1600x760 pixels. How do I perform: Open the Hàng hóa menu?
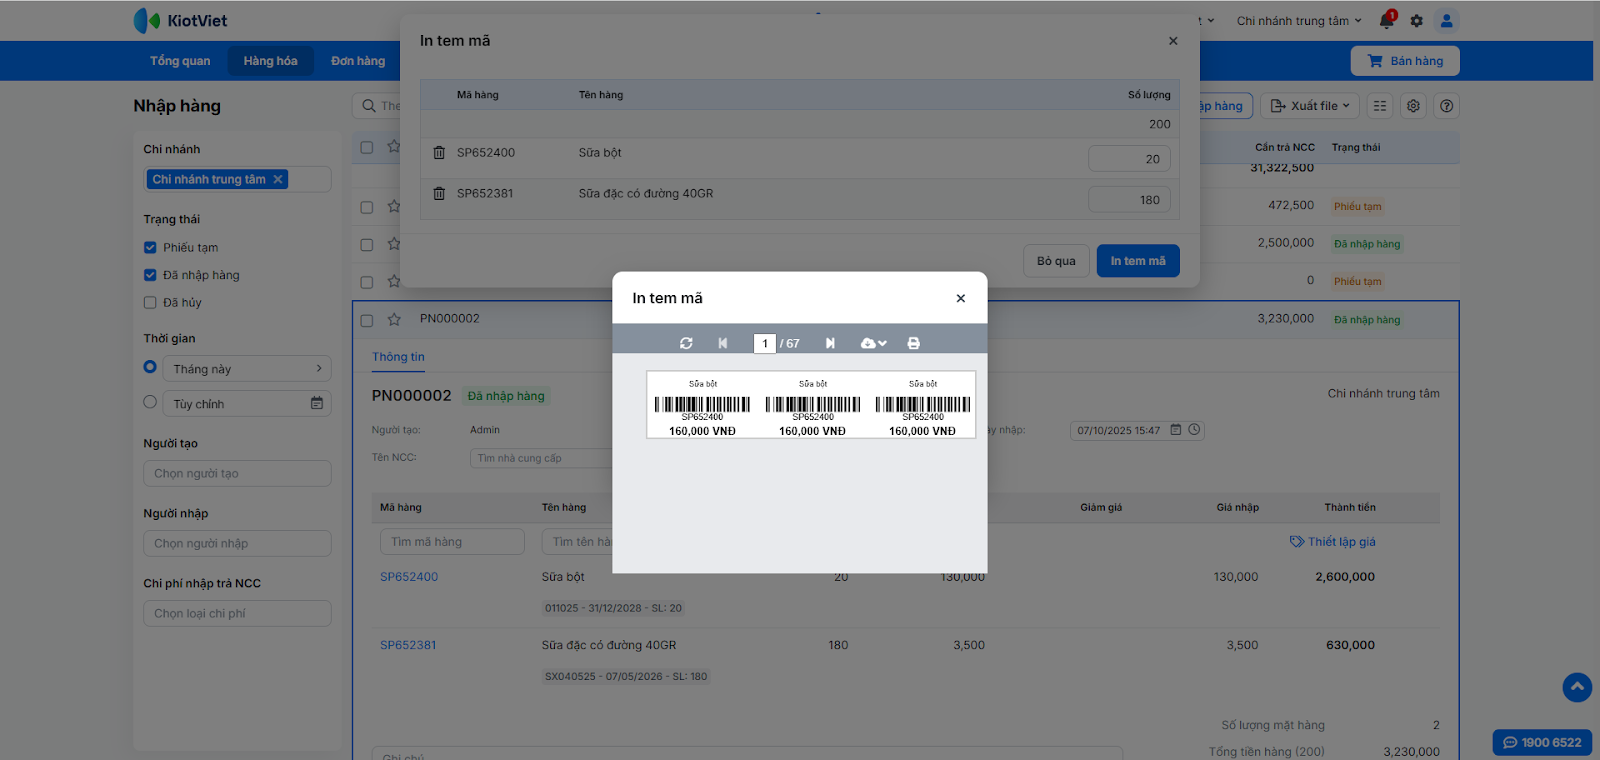270,61
